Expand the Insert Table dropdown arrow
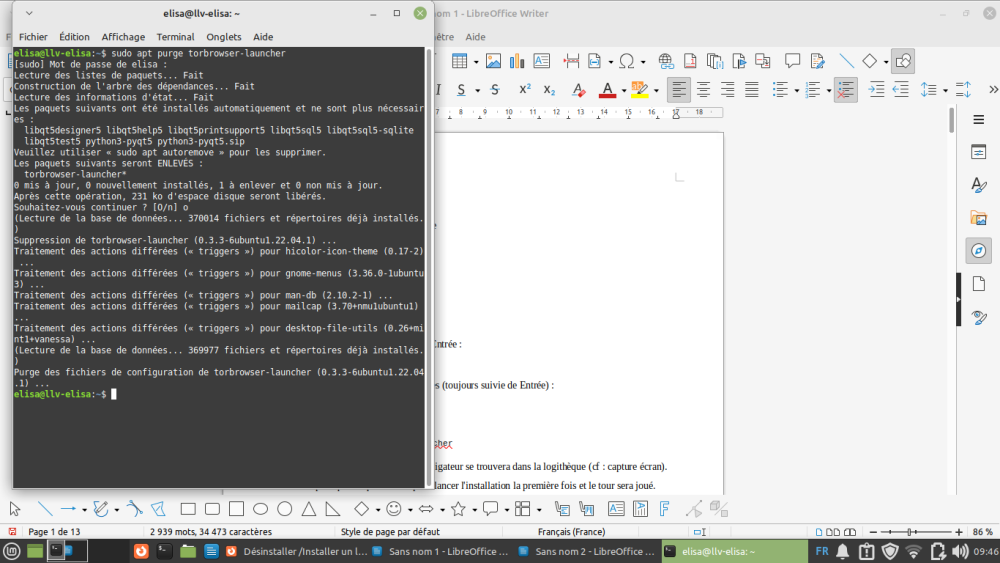The image size is (1000, 563). click(476, 61)
